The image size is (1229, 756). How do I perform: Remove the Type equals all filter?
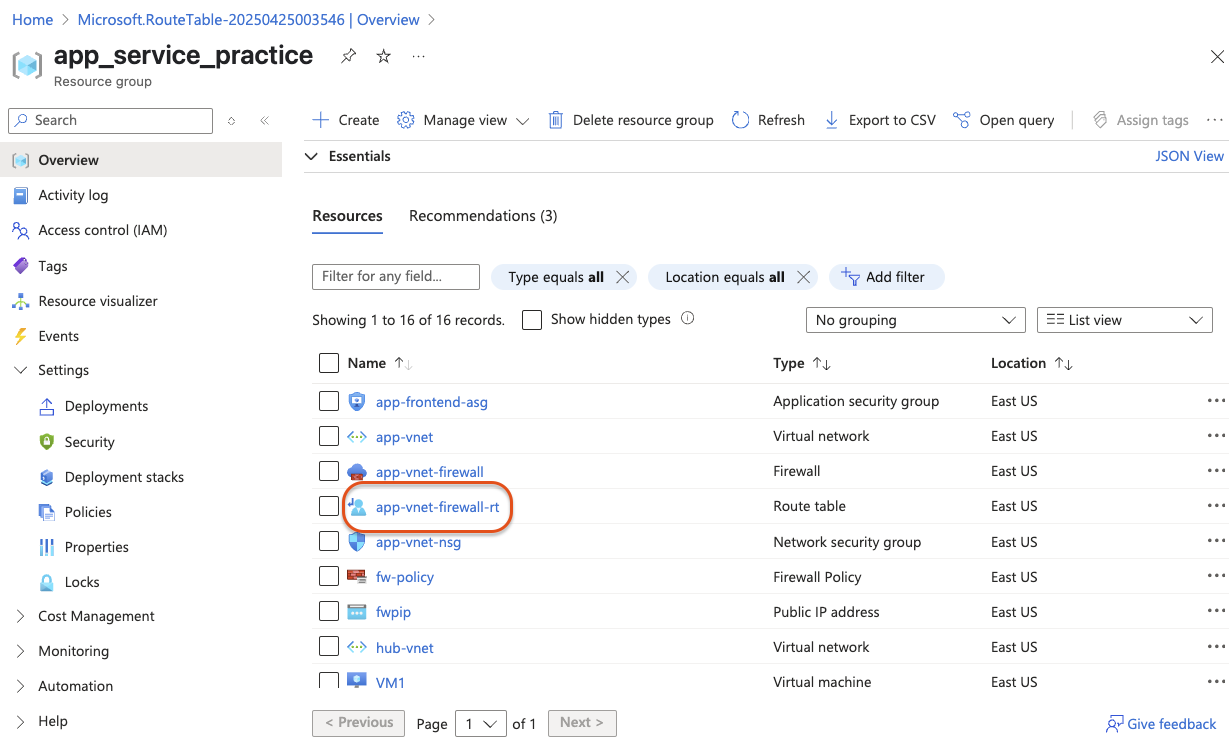pos(622,277)
